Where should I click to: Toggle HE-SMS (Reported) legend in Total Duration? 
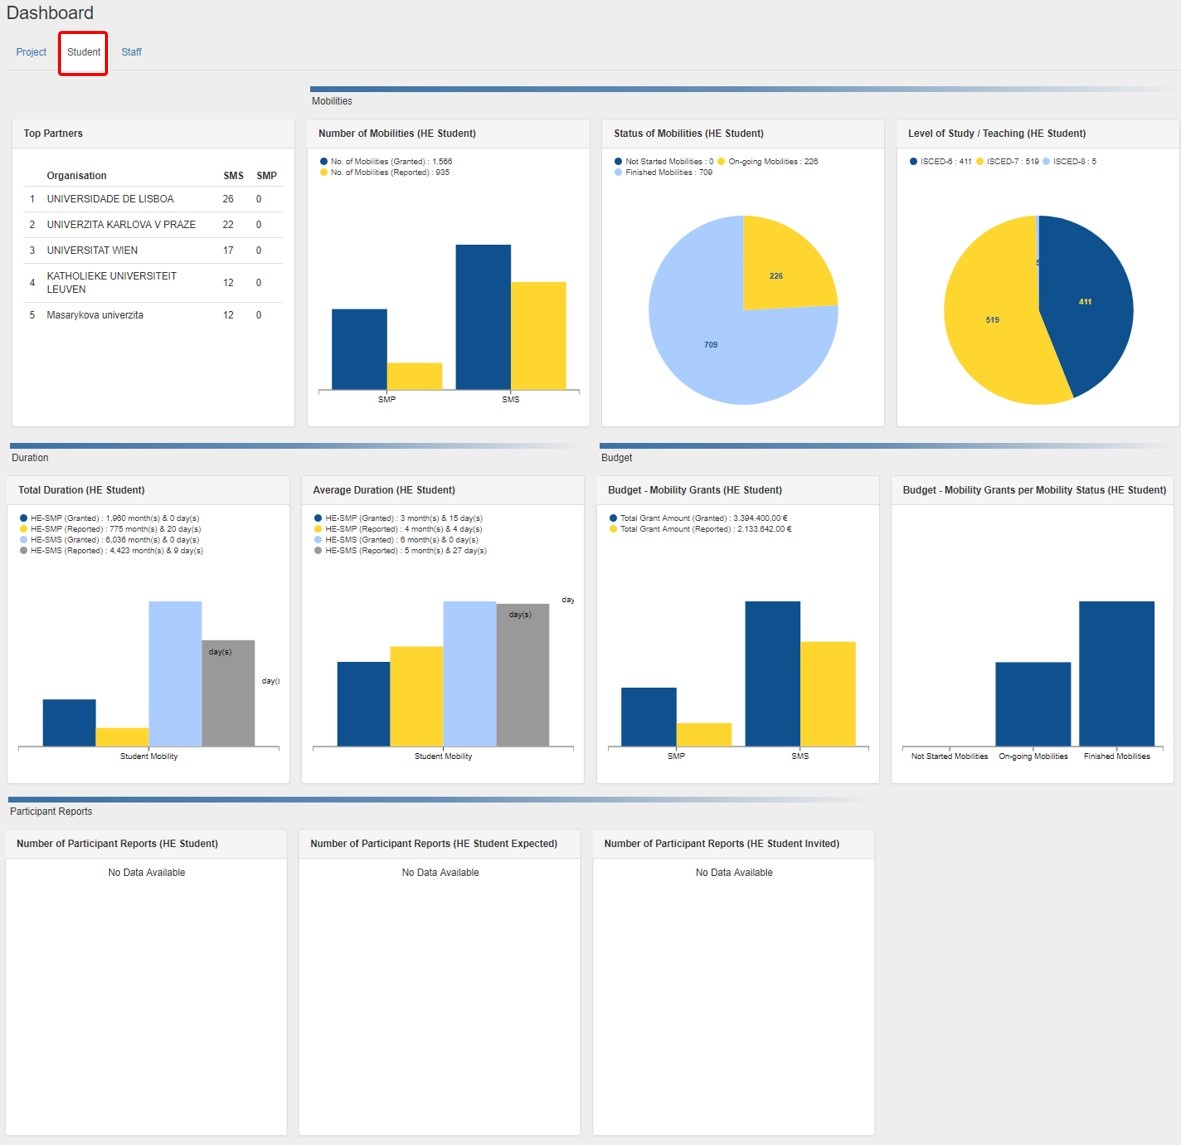(x=23, y=551)
